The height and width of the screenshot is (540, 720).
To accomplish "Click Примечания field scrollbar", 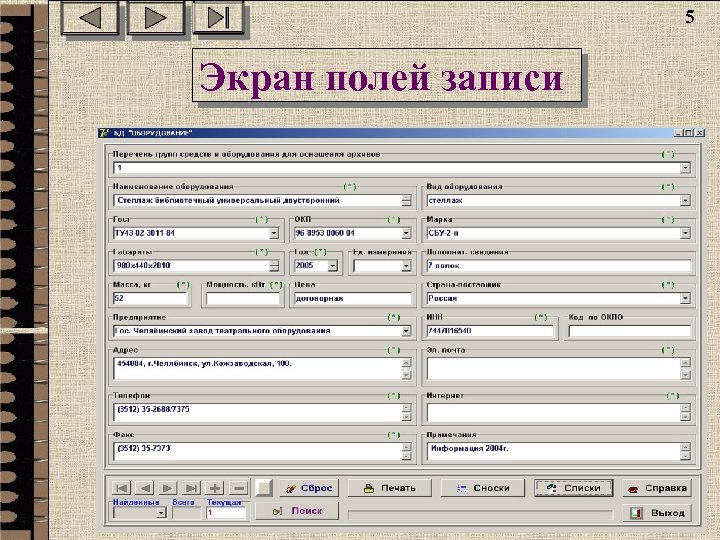I will 685,451.
